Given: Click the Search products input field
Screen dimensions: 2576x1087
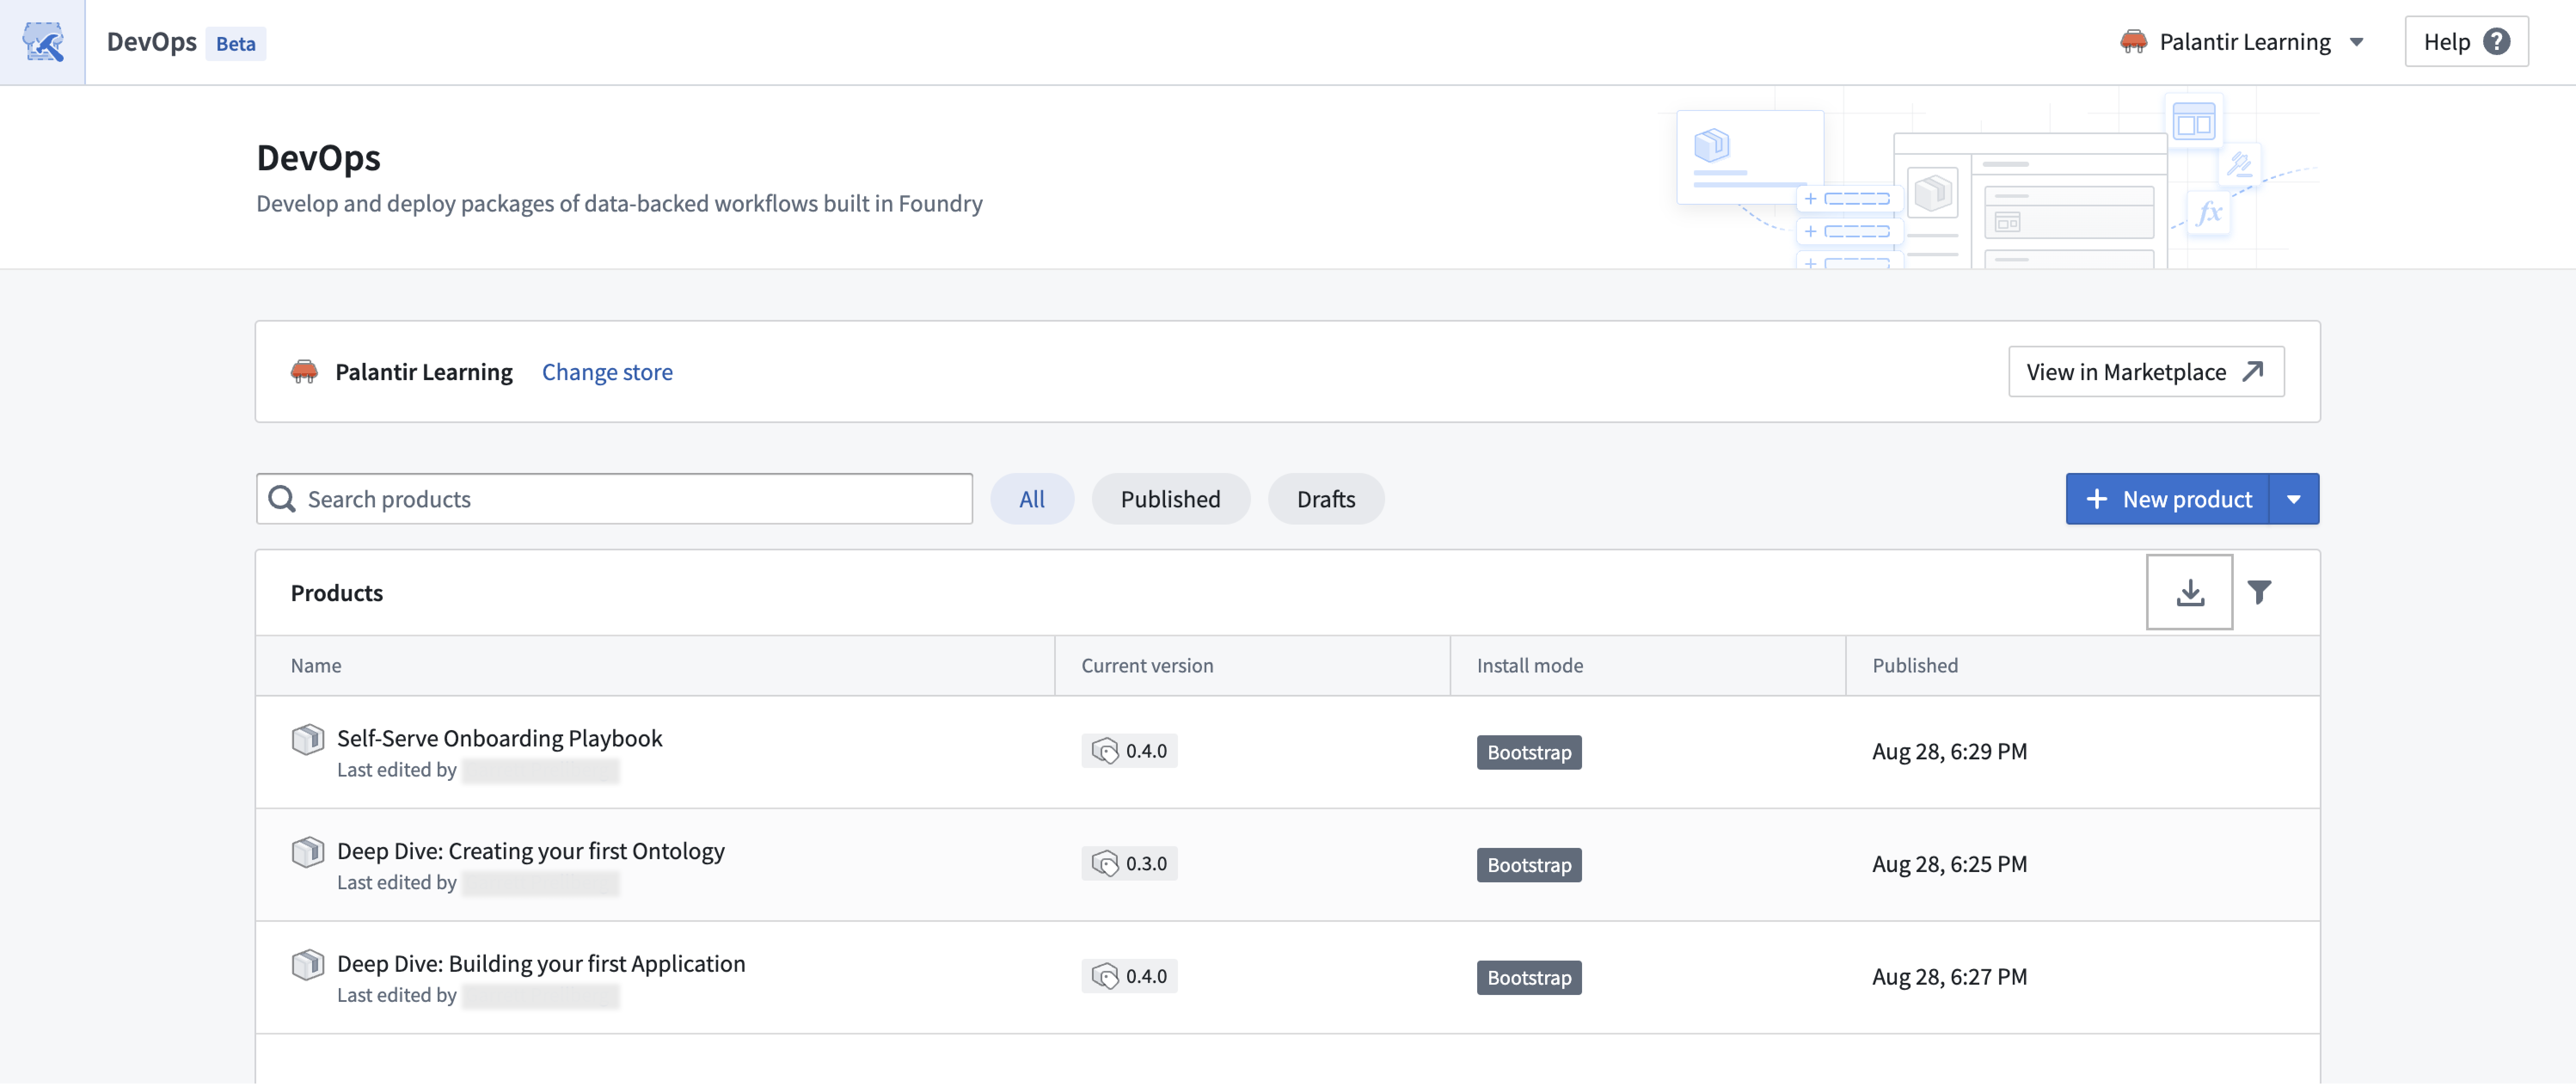Looking at the screenshot, I should point(614,497).
